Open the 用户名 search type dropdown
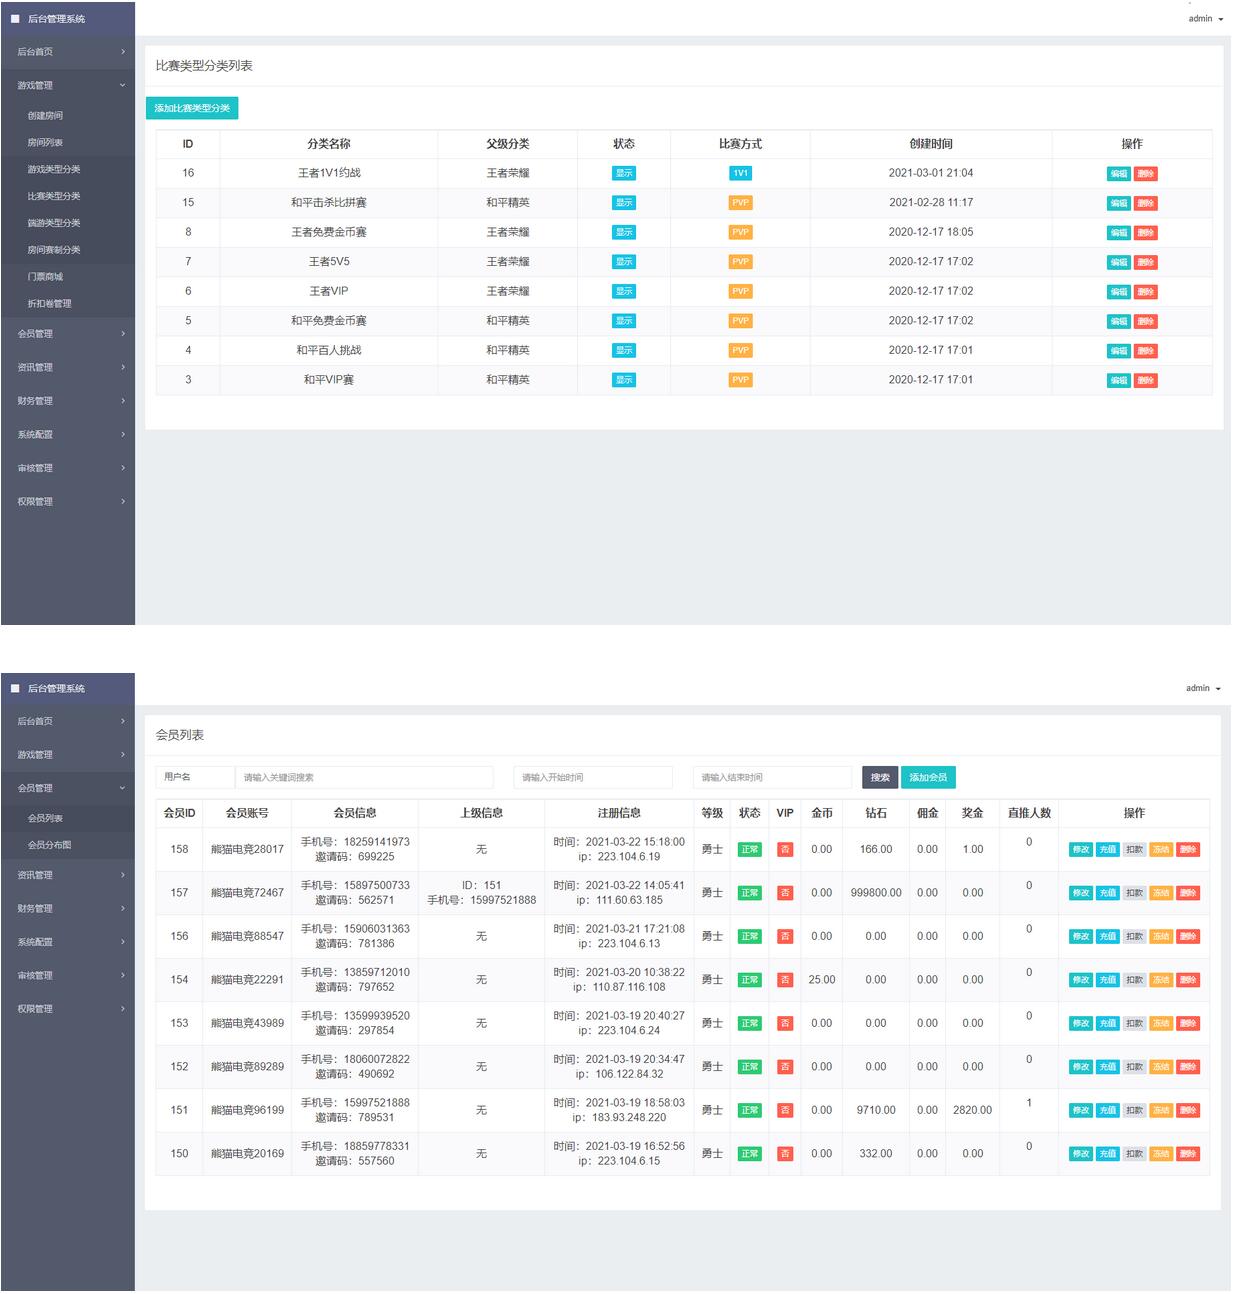1233x1294 pixels. pos(194,777)
